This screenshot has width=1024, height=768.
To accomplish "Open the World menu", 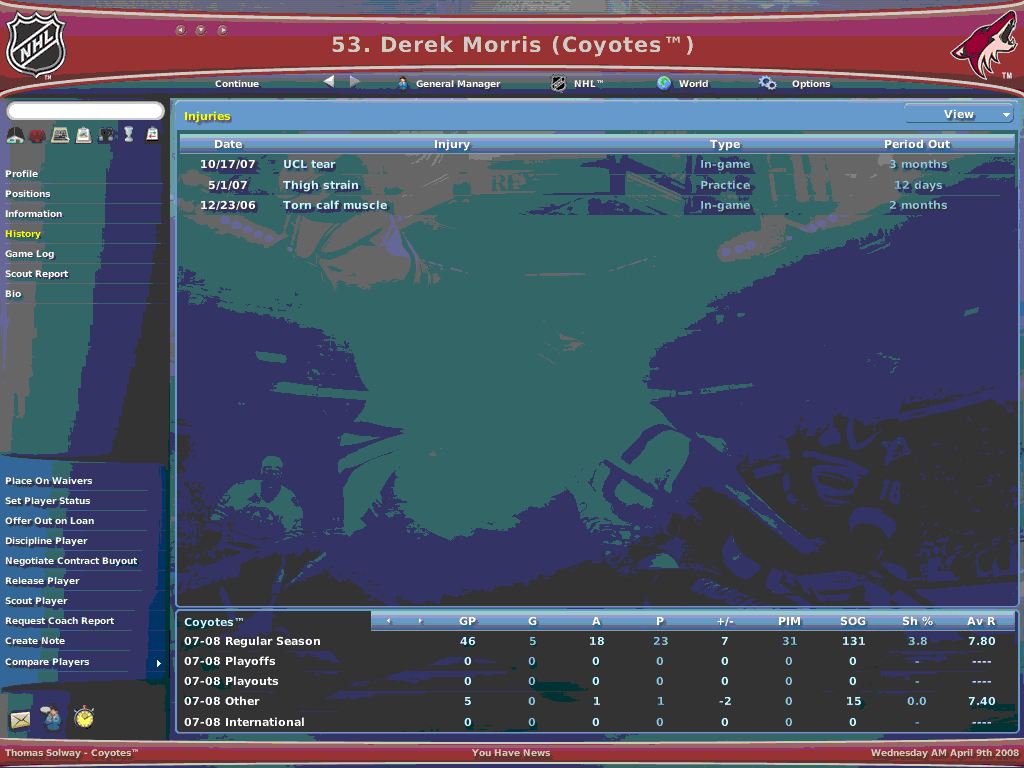I will pos(693,84).
